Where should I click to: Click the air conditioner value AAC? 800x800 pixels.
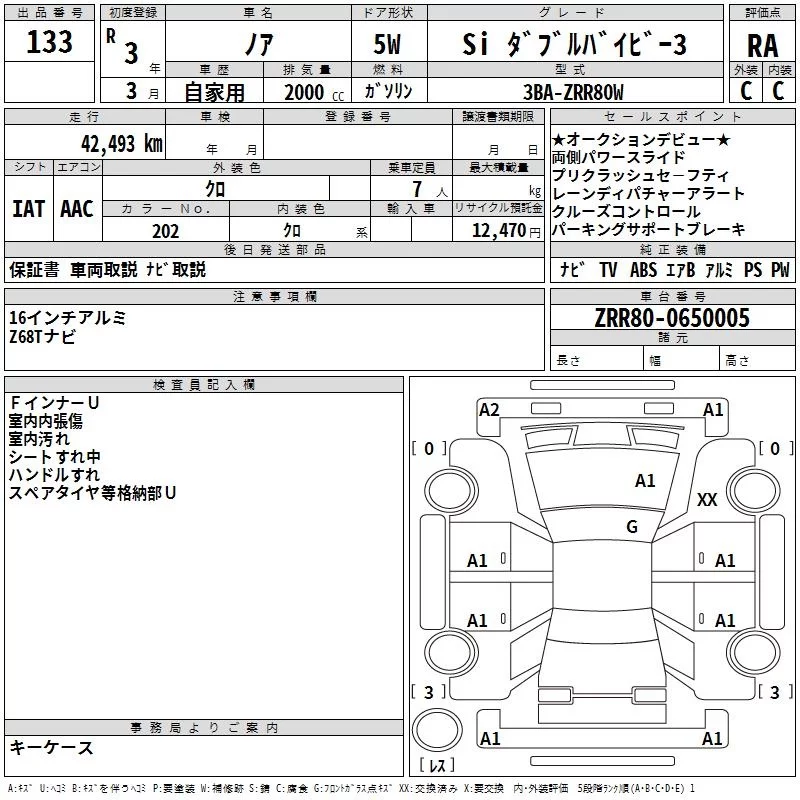pos(77,209)
